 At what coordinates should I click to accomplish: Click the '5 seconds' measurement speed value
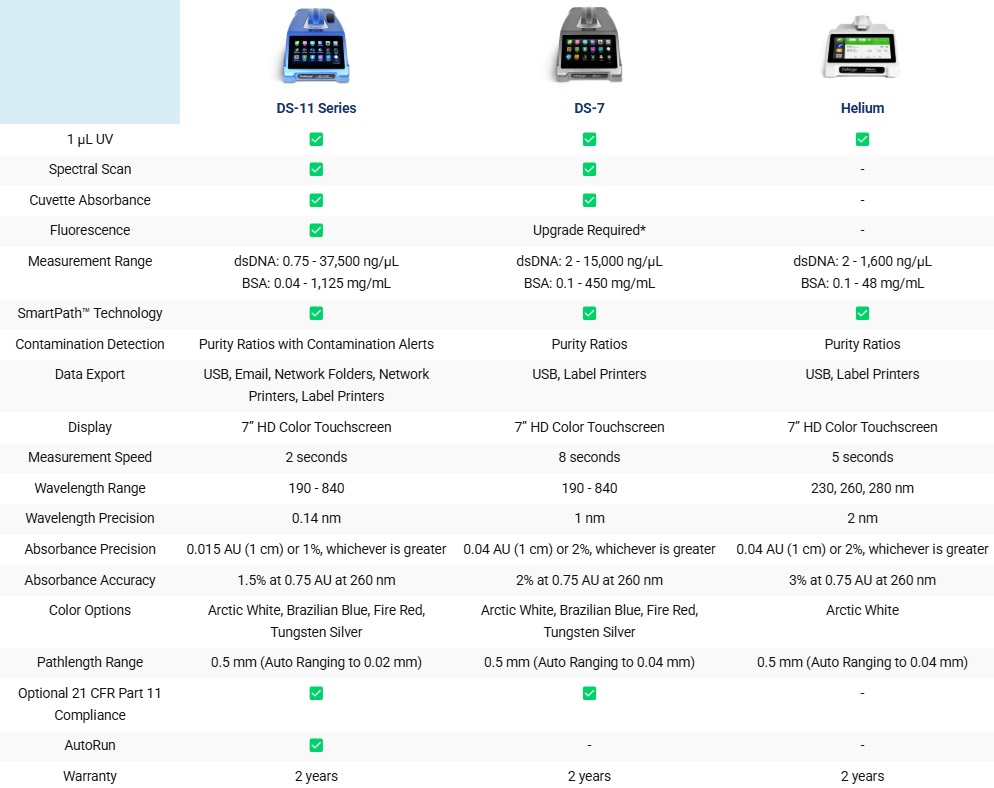point(862,457)
